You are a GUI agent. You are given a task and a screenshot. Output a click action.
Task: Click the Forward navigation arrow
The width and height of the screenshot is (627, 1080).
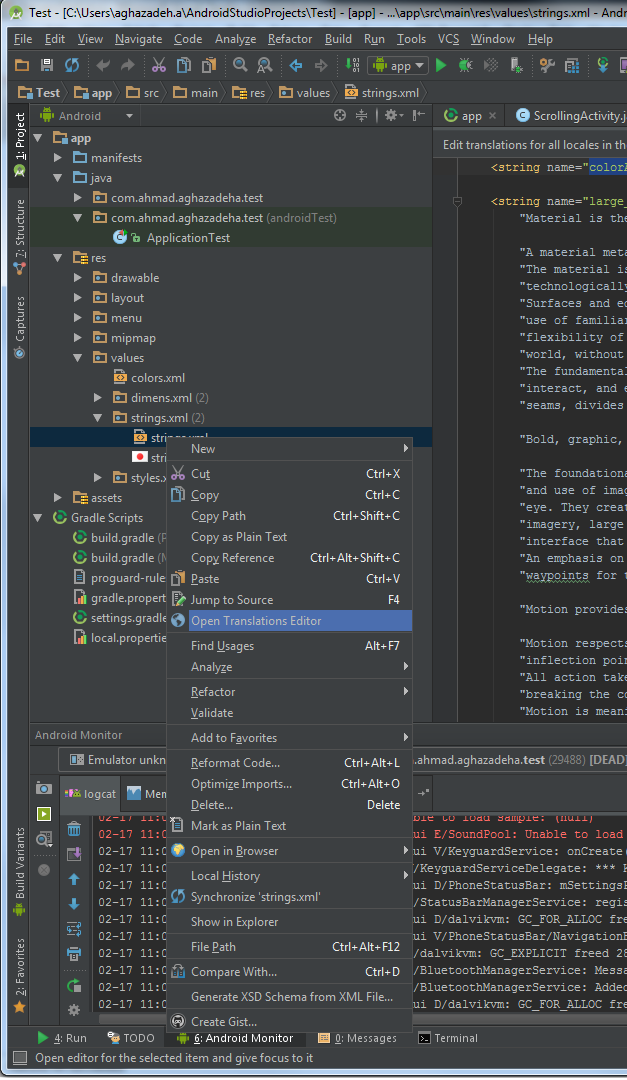(321, 65)
